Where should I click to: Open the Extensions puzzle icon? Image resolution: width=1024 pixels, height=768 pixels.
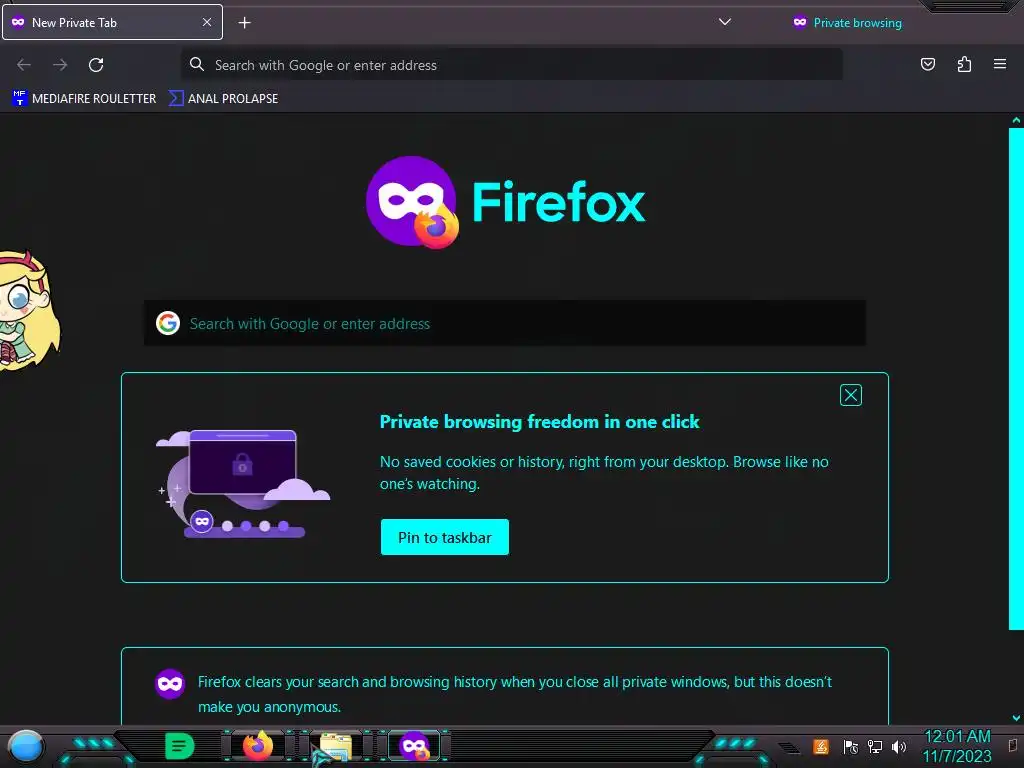click(964, 64)
